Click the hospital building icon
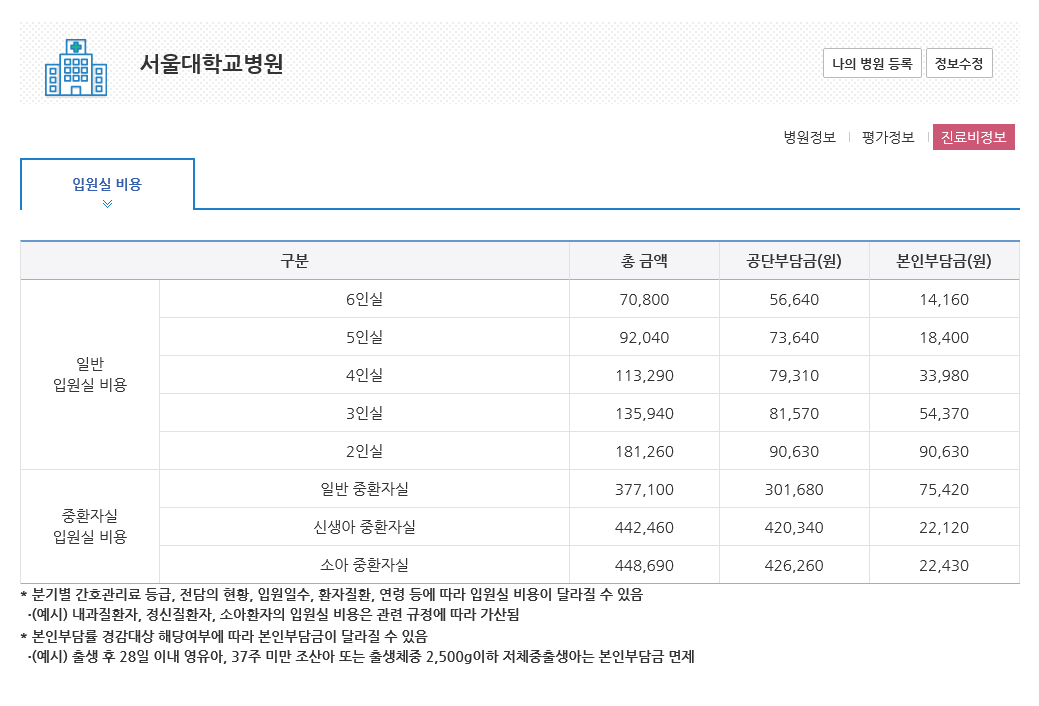The width and height of the screenshot is (1039, 706). 76,67
